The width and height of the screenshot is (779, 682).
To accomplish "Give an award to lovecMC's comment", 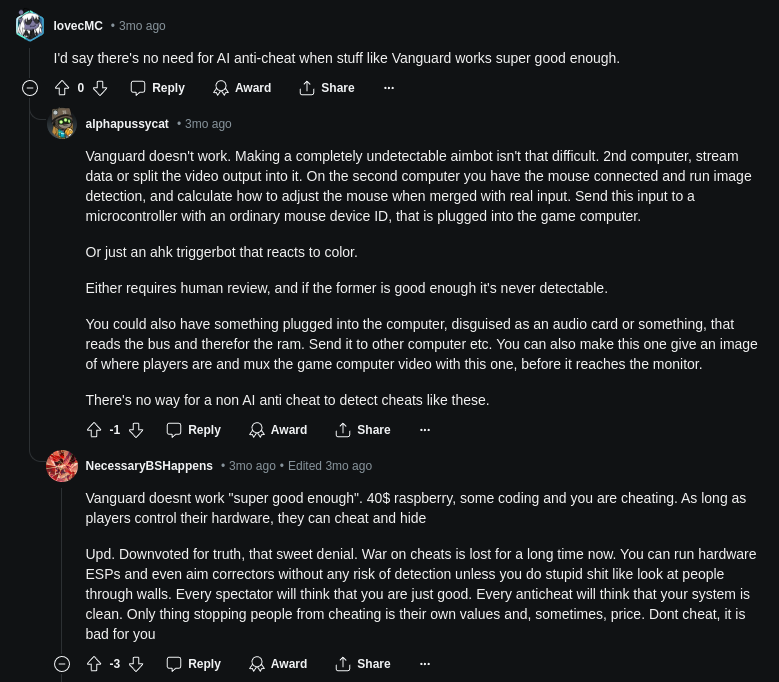I will point(242,88).
